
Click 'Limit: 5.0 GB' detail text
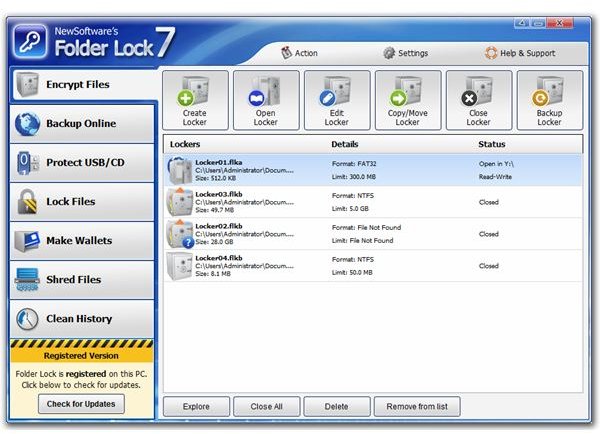tap(351, 209)
